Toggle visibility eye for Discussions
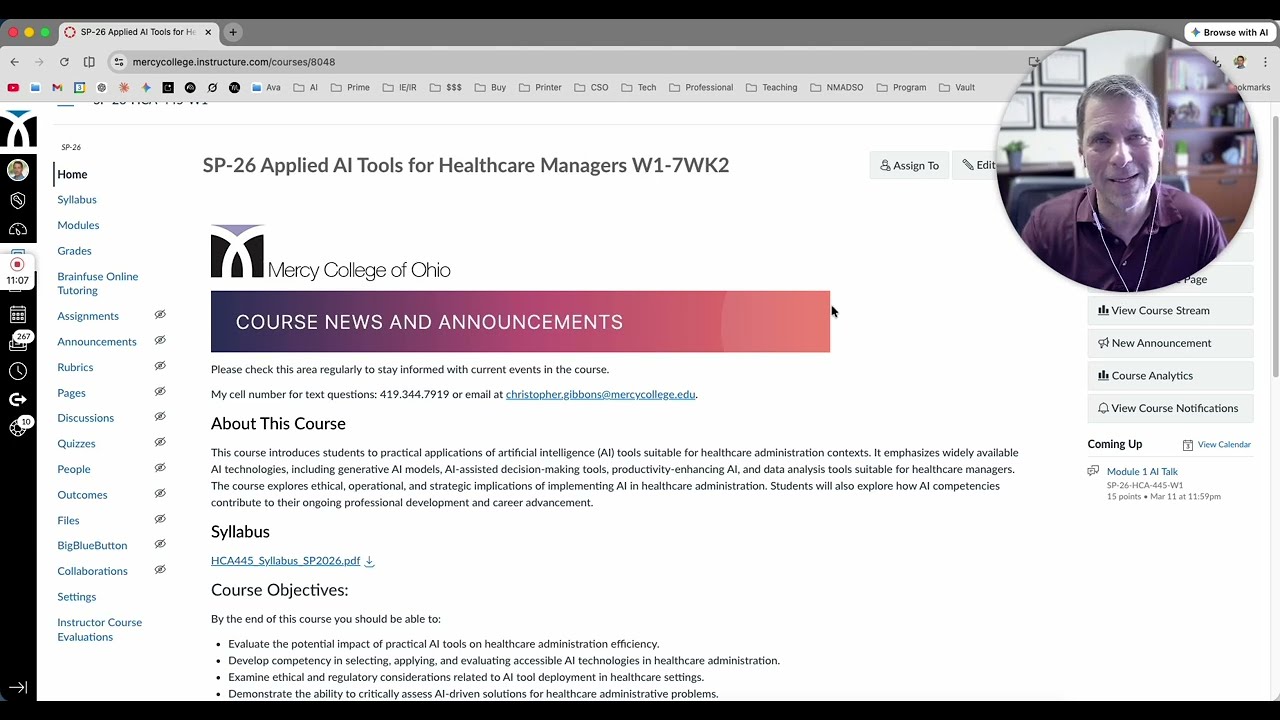This screenshot has height=720, width=1280. click(160, 417)
